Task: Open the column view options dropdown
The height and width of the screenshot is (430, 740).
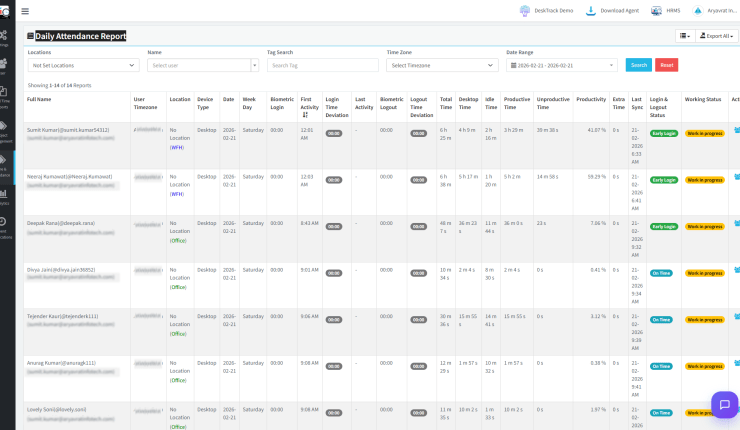Action: pyautogui.click(x=685, y=36)
